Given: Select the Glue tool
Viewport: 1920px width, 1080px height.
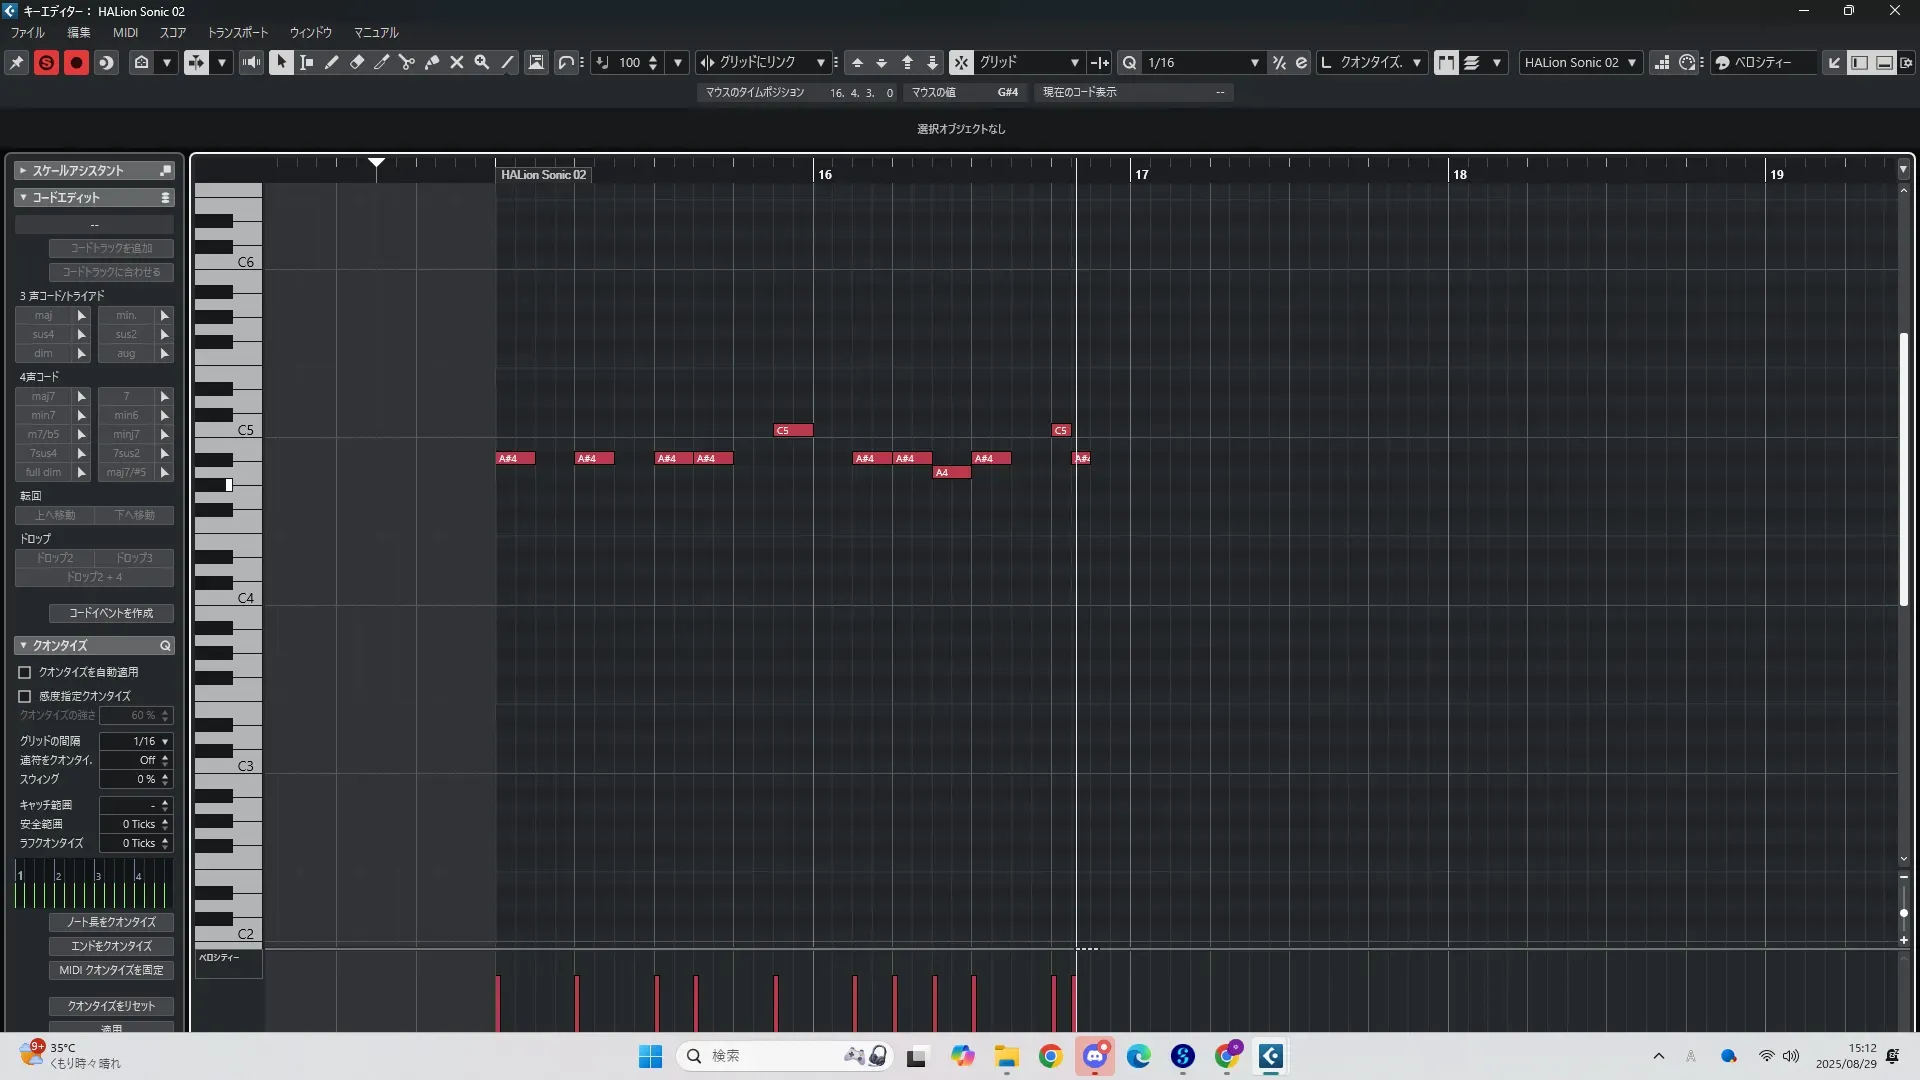Looking at the screenshot, I should (x=432, y=62).
